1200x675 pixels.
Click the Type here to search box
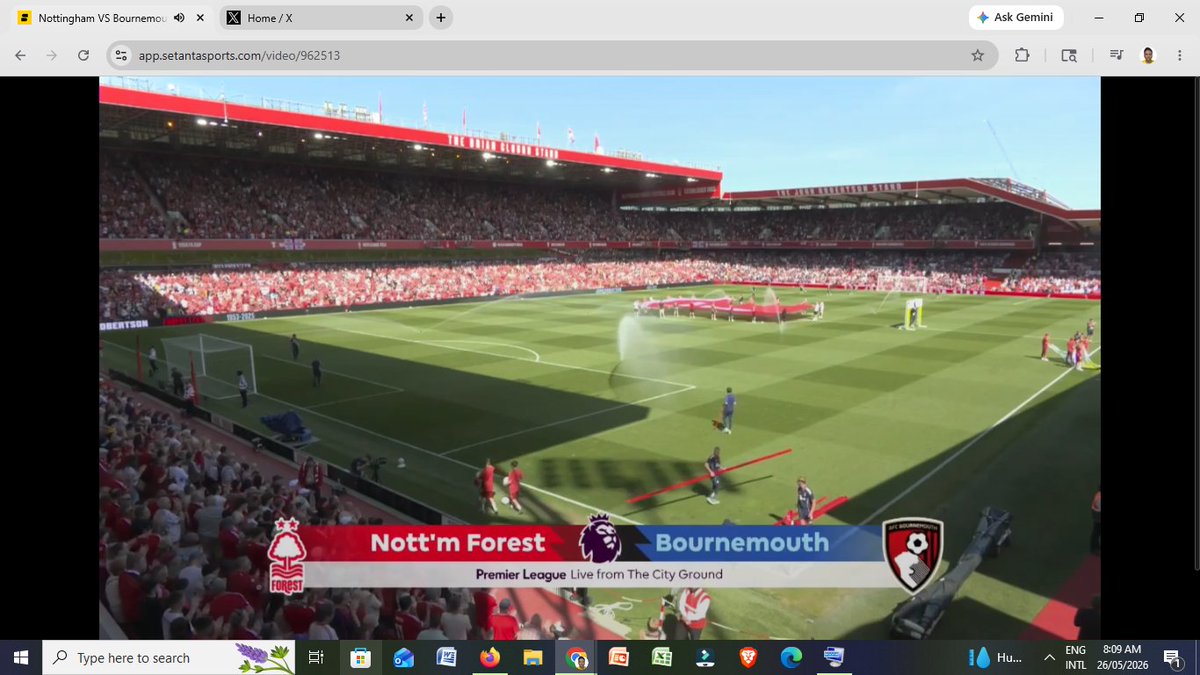point(170,658)
